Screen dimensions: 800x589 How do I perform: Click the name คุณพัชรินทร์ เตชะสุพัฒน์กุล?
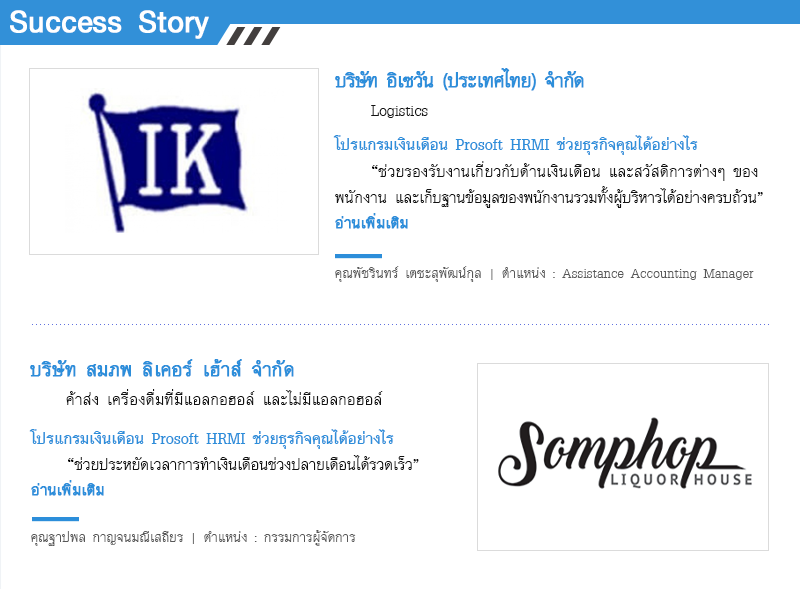(x=408, y=274)
